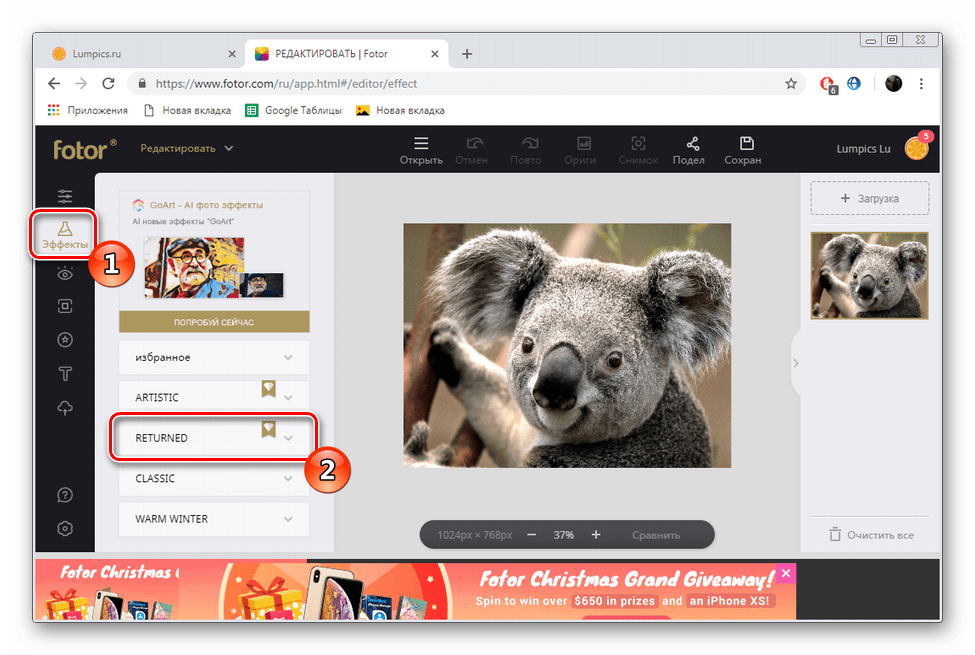Open the Chrome profile avatar
975x655 pixels.
pos(894,83)
